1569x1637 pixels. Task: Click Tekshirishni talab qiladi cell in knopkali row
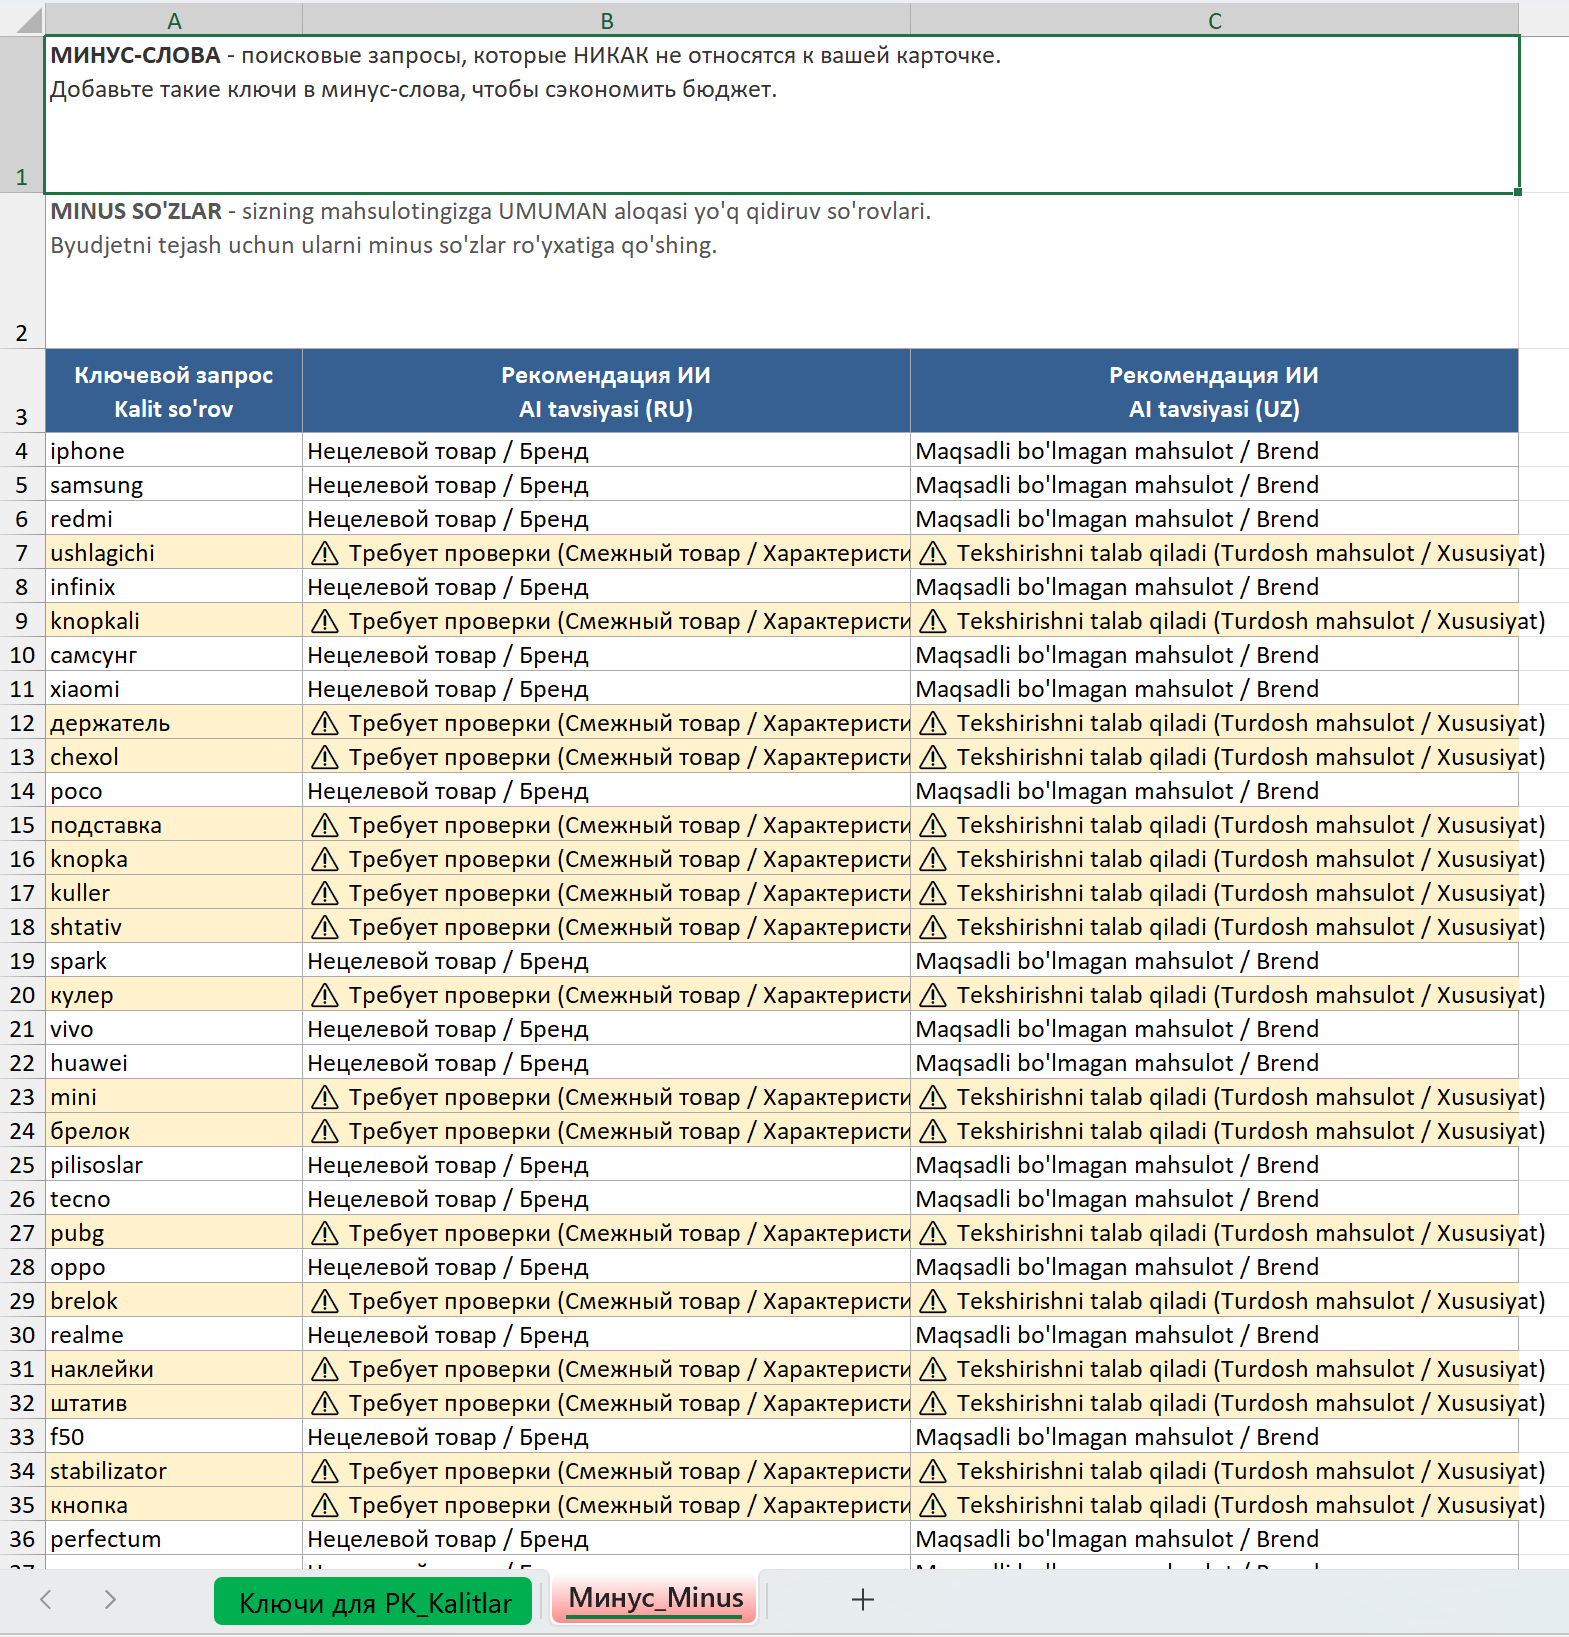pos(1214,620)
